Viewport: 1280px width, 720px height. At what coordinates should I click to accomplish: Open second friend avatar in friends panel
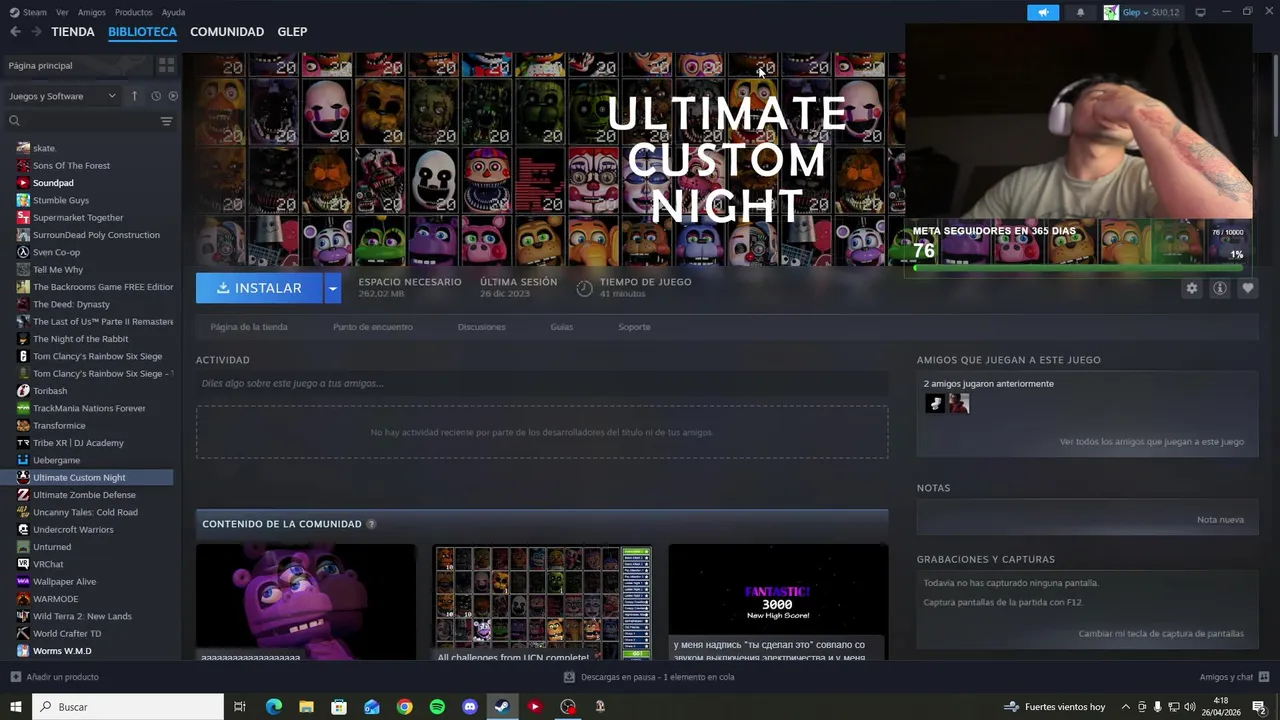pos(959,403)
